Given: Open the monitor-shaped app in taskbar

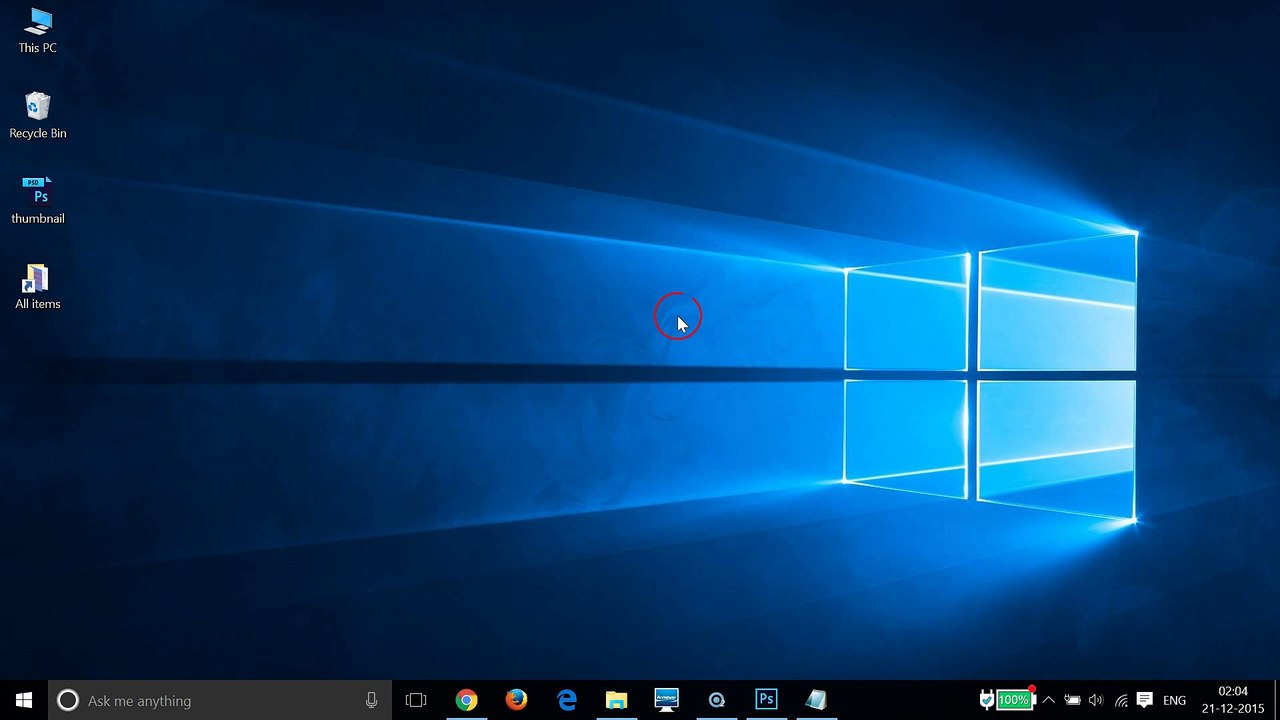Looking at the screenshot, I should point(666,700).
